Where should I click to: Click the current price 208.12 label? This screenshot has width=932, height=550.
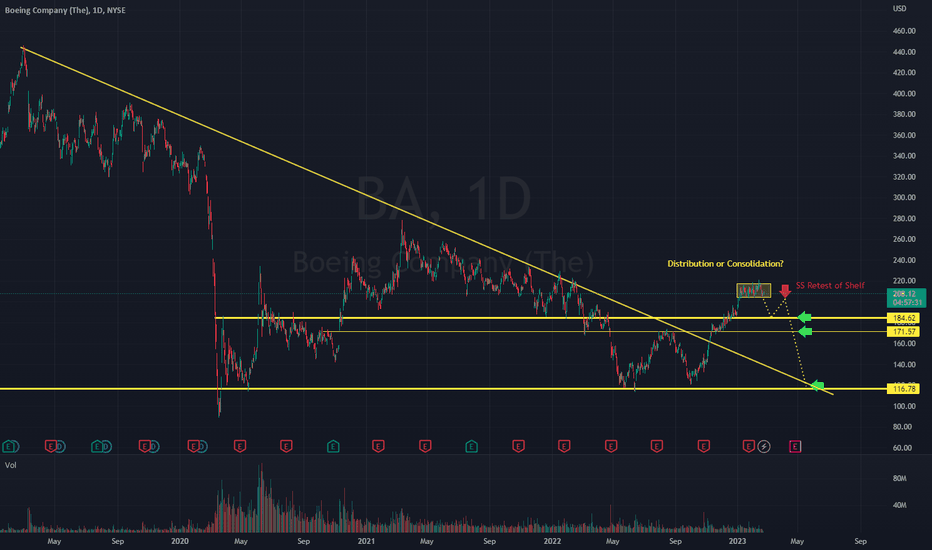[906, 297]
